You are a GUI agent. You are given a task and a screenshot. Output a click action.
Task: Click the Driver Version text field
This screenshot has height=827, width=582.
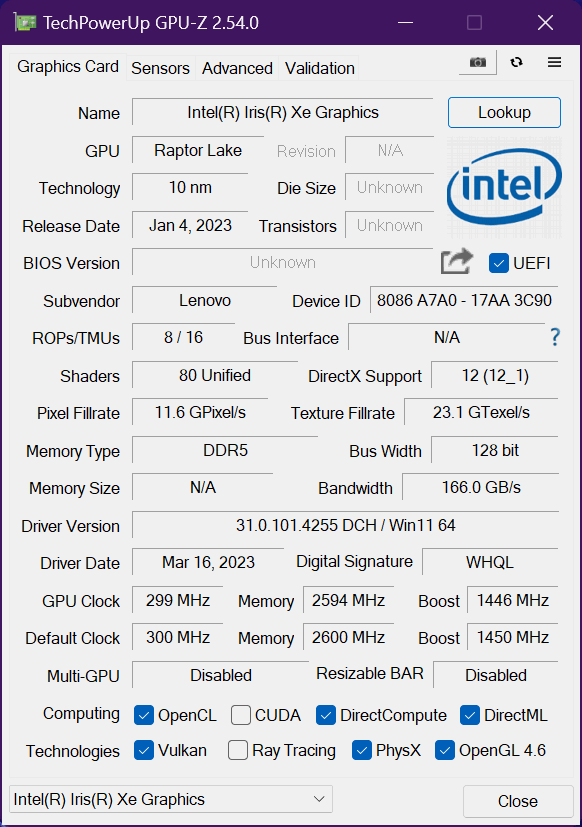click(345, 525)
